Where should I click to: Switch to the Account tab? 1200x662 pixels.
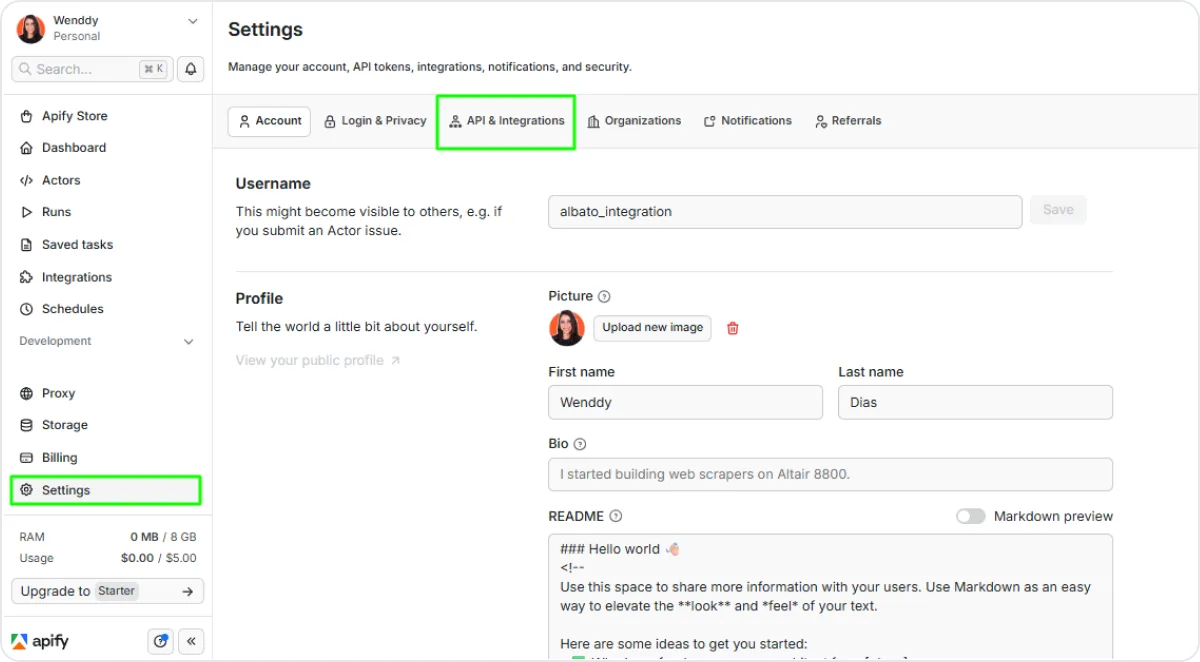click(269, 121)
